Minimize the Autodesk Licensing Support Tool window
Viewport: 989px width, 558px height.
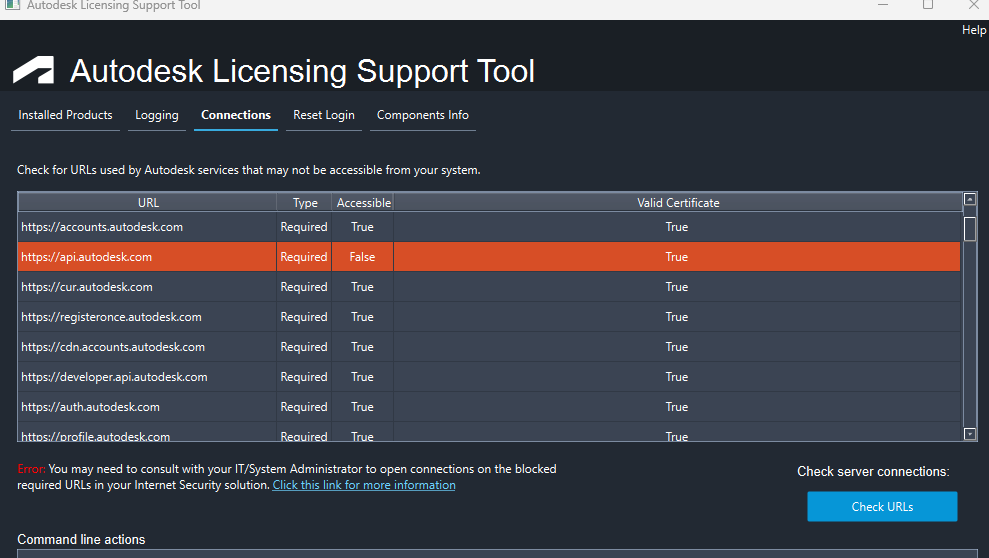[x=883, y=5]
